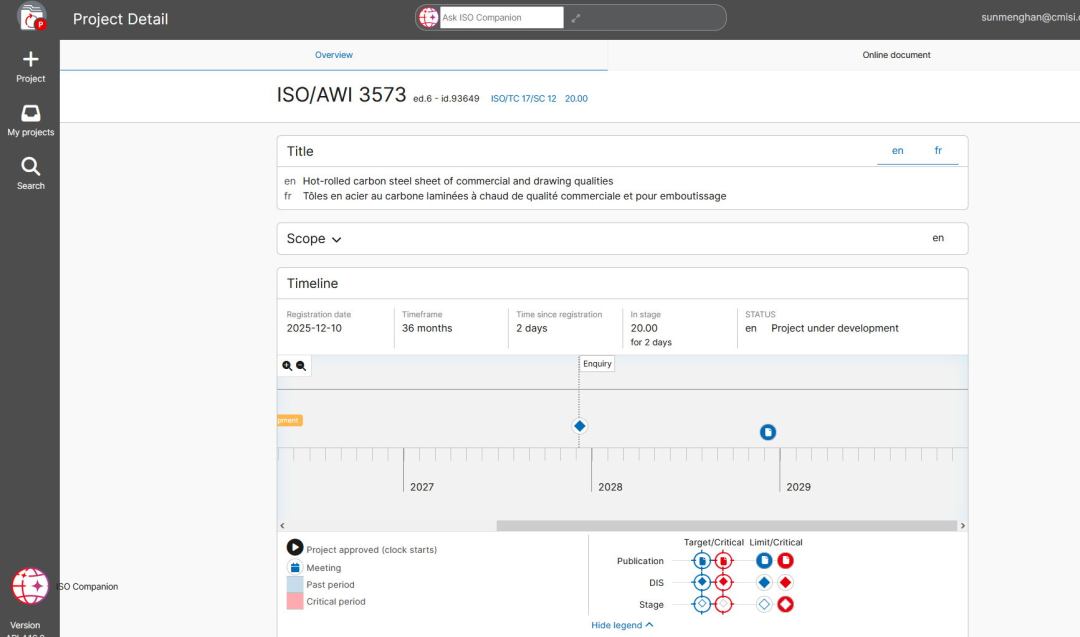Click Publication limit blue legend icon
The image size is (1080, 637).
coord(764,561)
